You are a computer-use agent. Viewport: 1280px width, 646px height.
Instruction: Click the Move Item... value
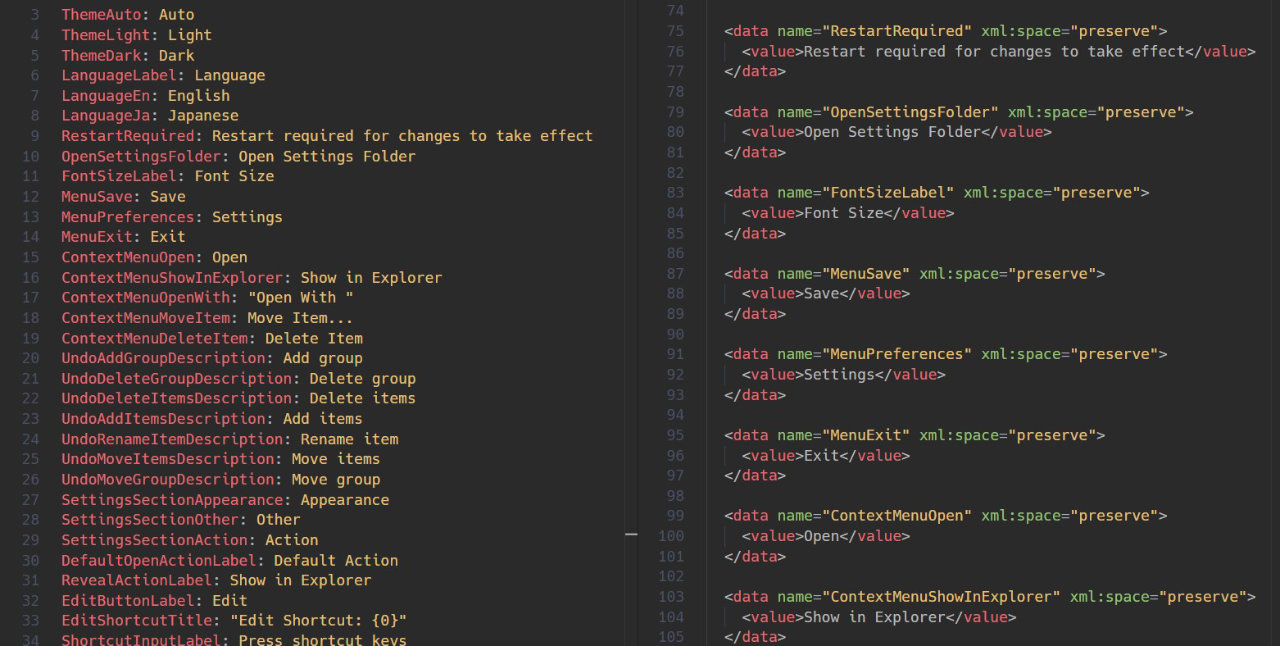(301, 318)
